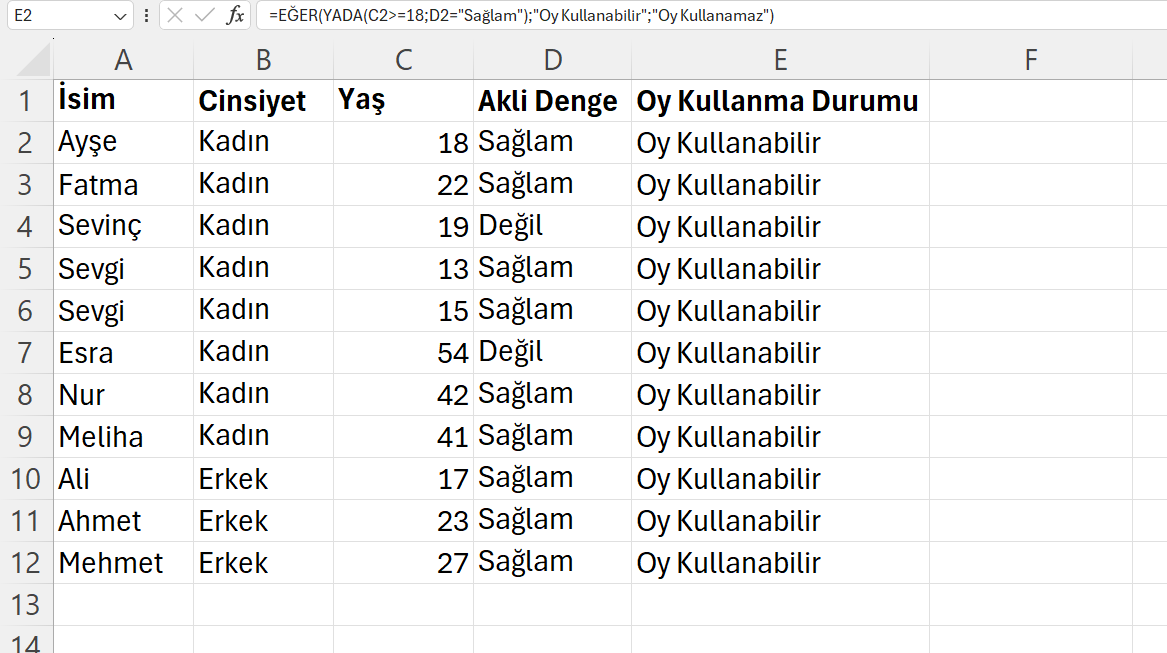Viewport: 1167px width, 653px height.
Task: Select column E header
Action: click(x=780, y=60)
